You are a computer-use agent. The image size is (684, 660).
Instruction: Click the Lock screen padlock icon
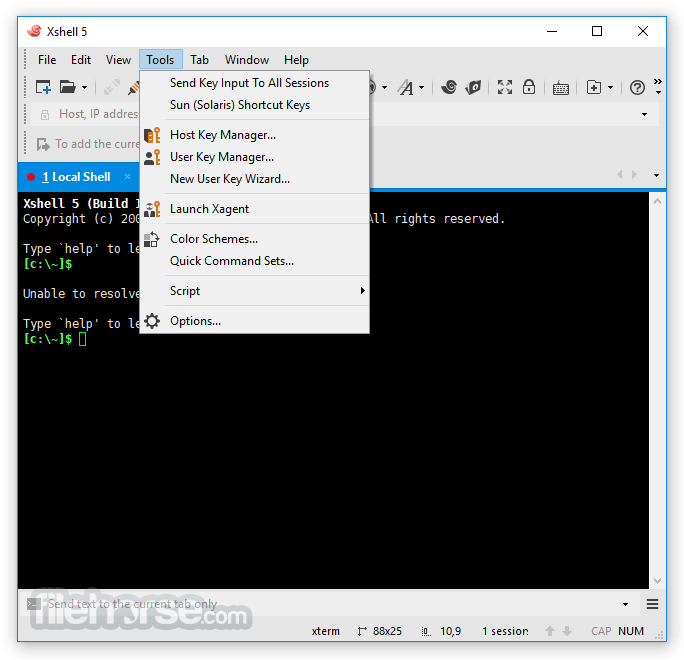(529, 87)
